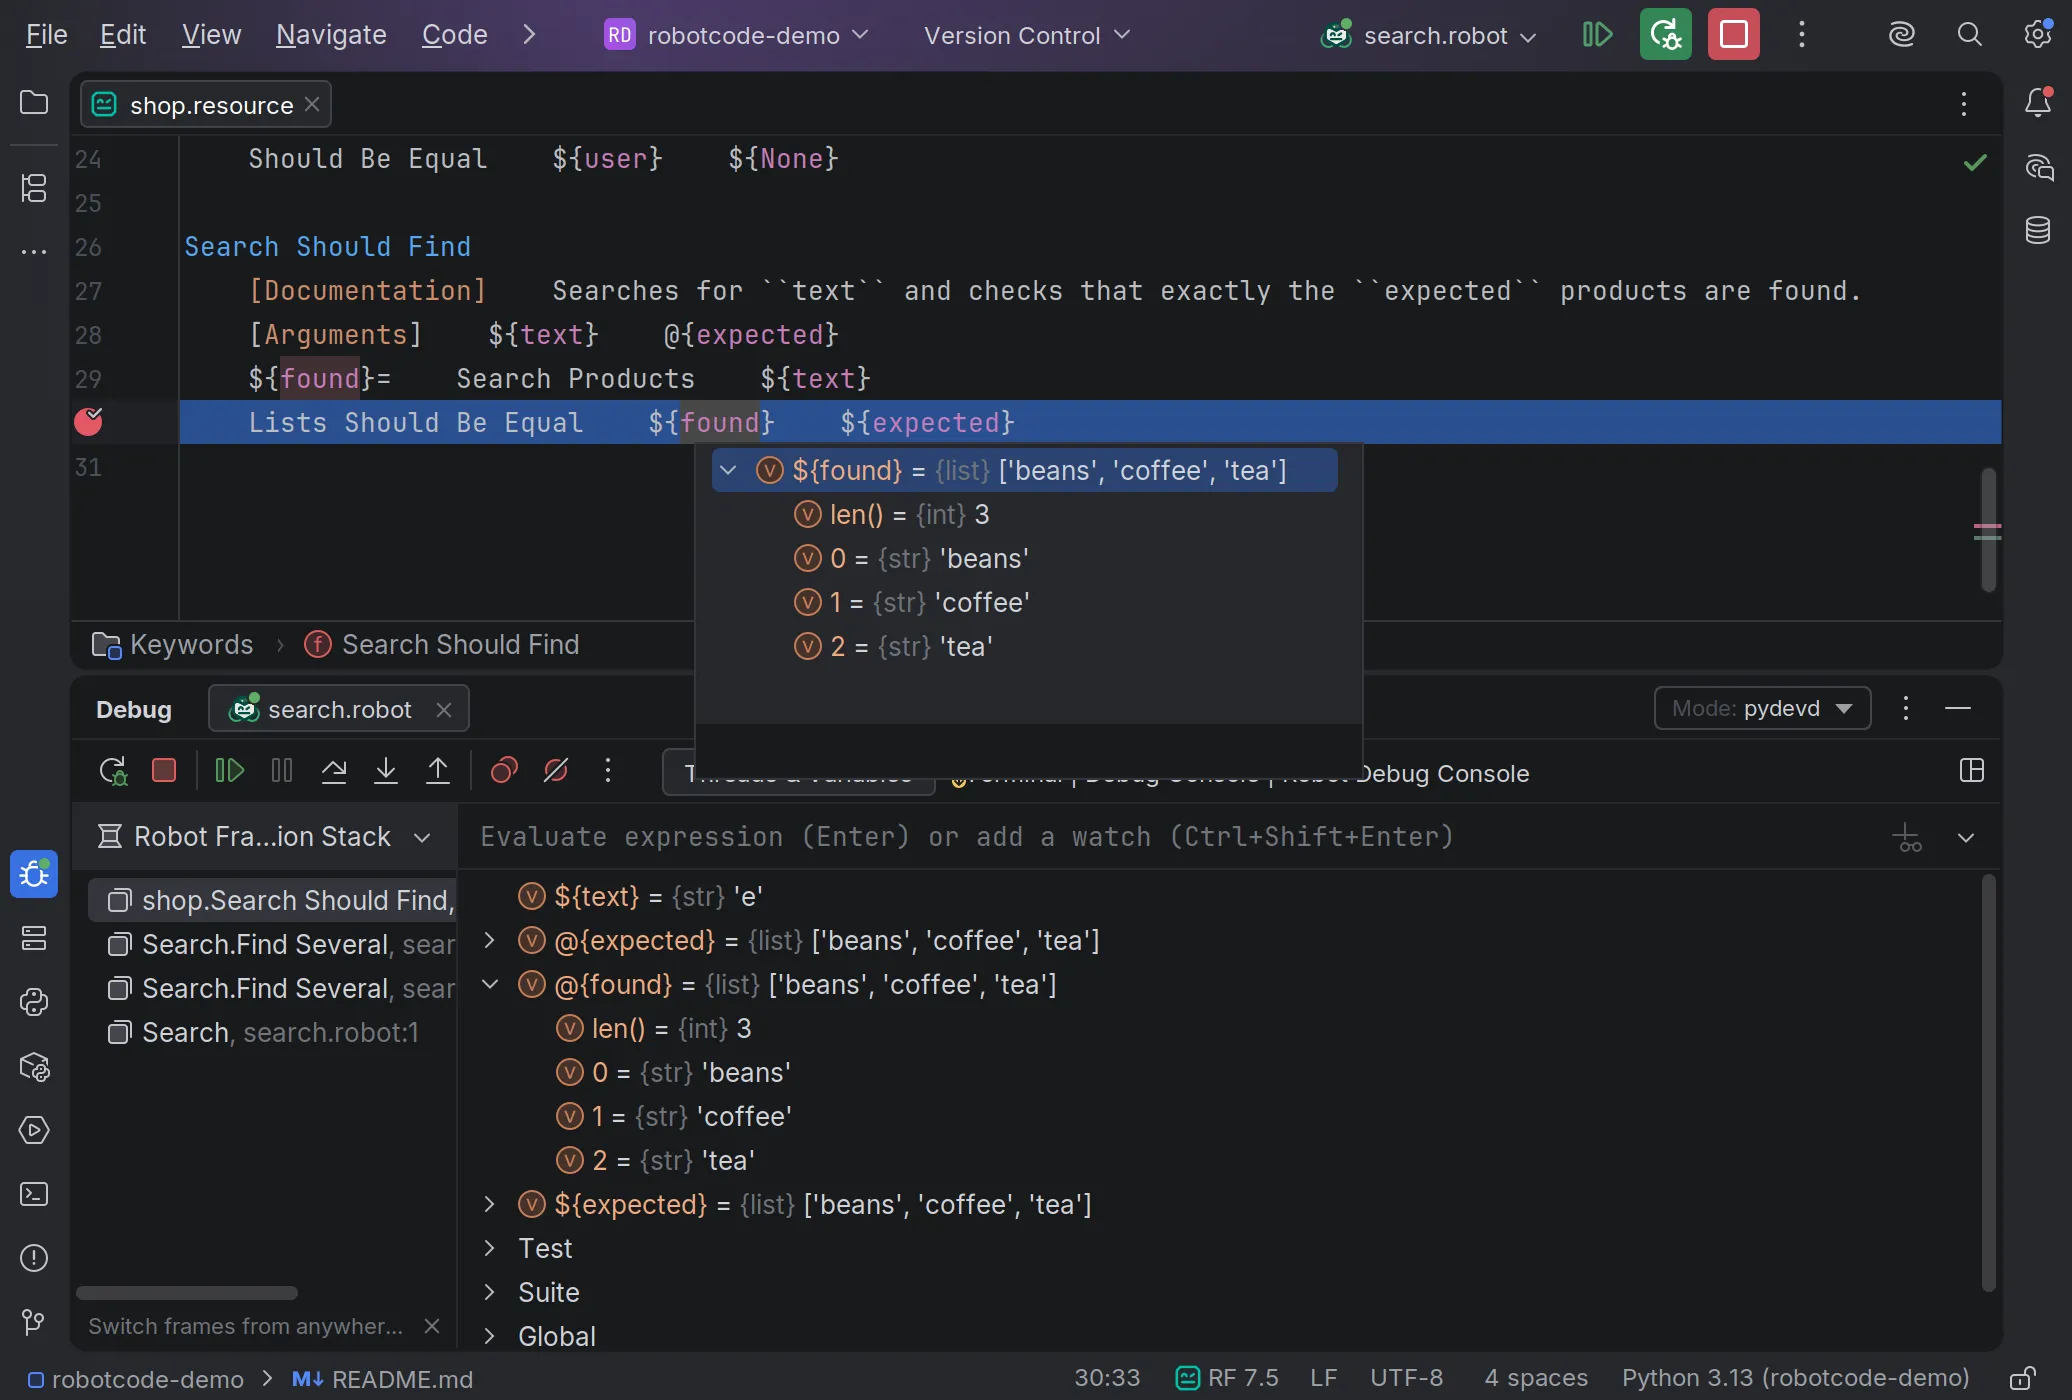The height and width of the screenshot is (1400, 2072).
Task: Select frame Search, search.robot:1
Action: [270, 1032]
